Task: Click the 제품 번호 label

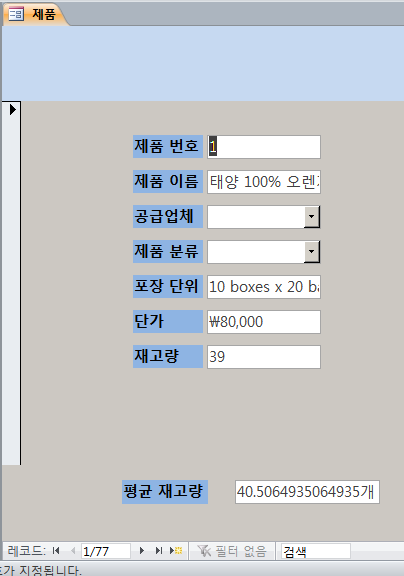Action: tap(168, 147)
